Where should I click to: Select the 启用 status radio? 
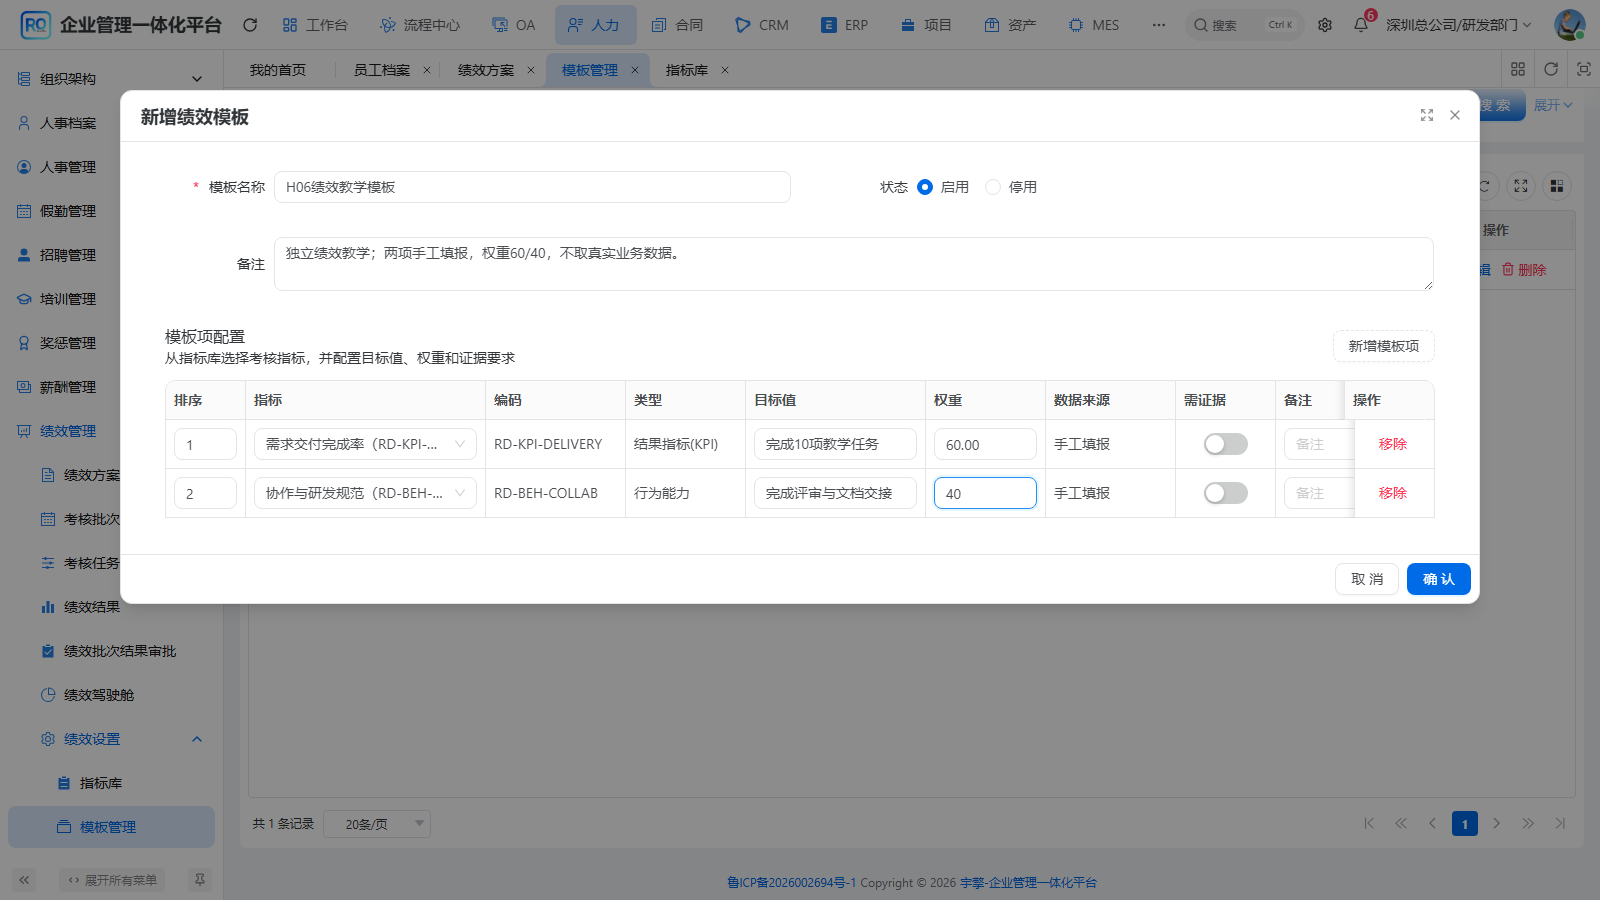(x=925, y=187)
